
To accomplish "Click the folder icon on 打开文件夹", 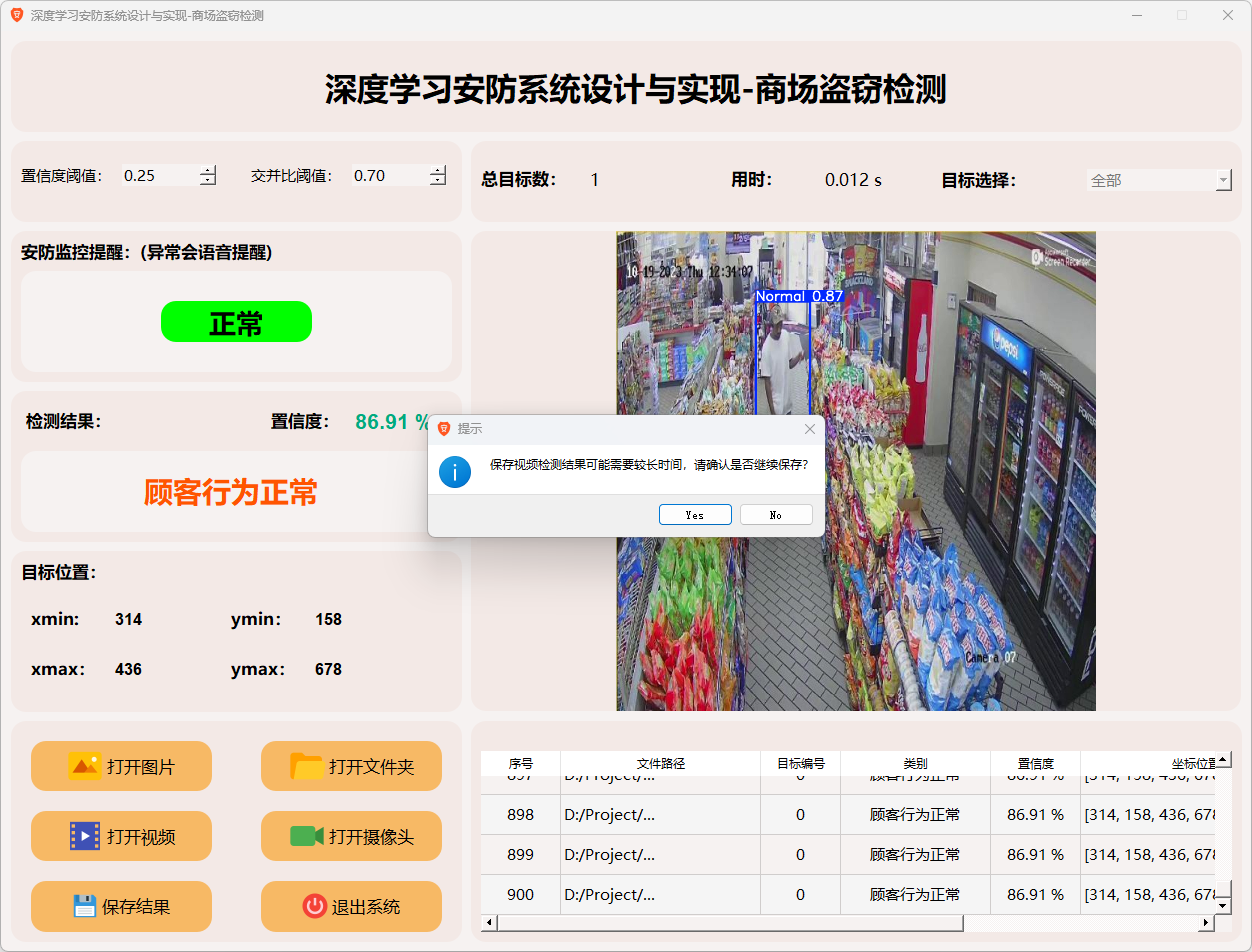I will tap(306, 766).
